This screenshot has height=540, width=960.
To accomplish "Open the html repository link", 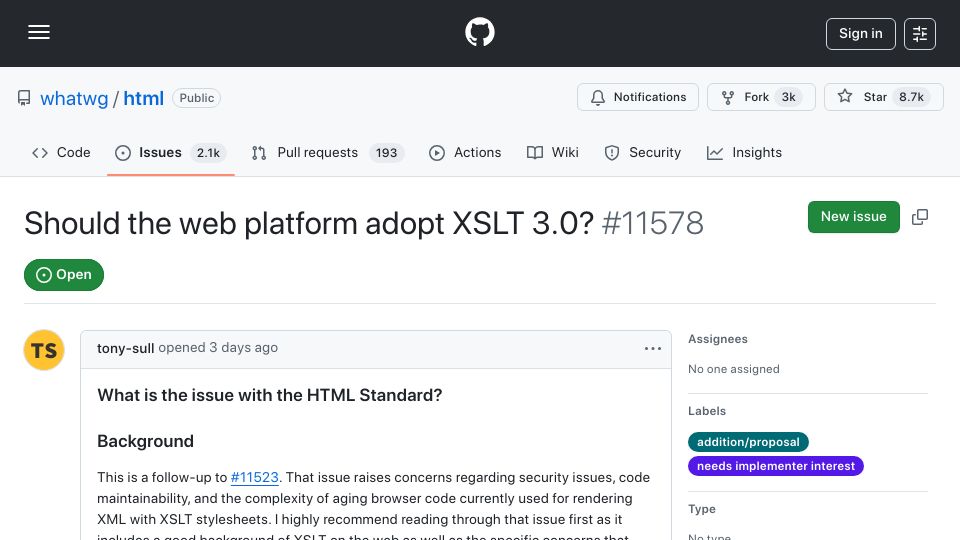I will click(143, 99).
